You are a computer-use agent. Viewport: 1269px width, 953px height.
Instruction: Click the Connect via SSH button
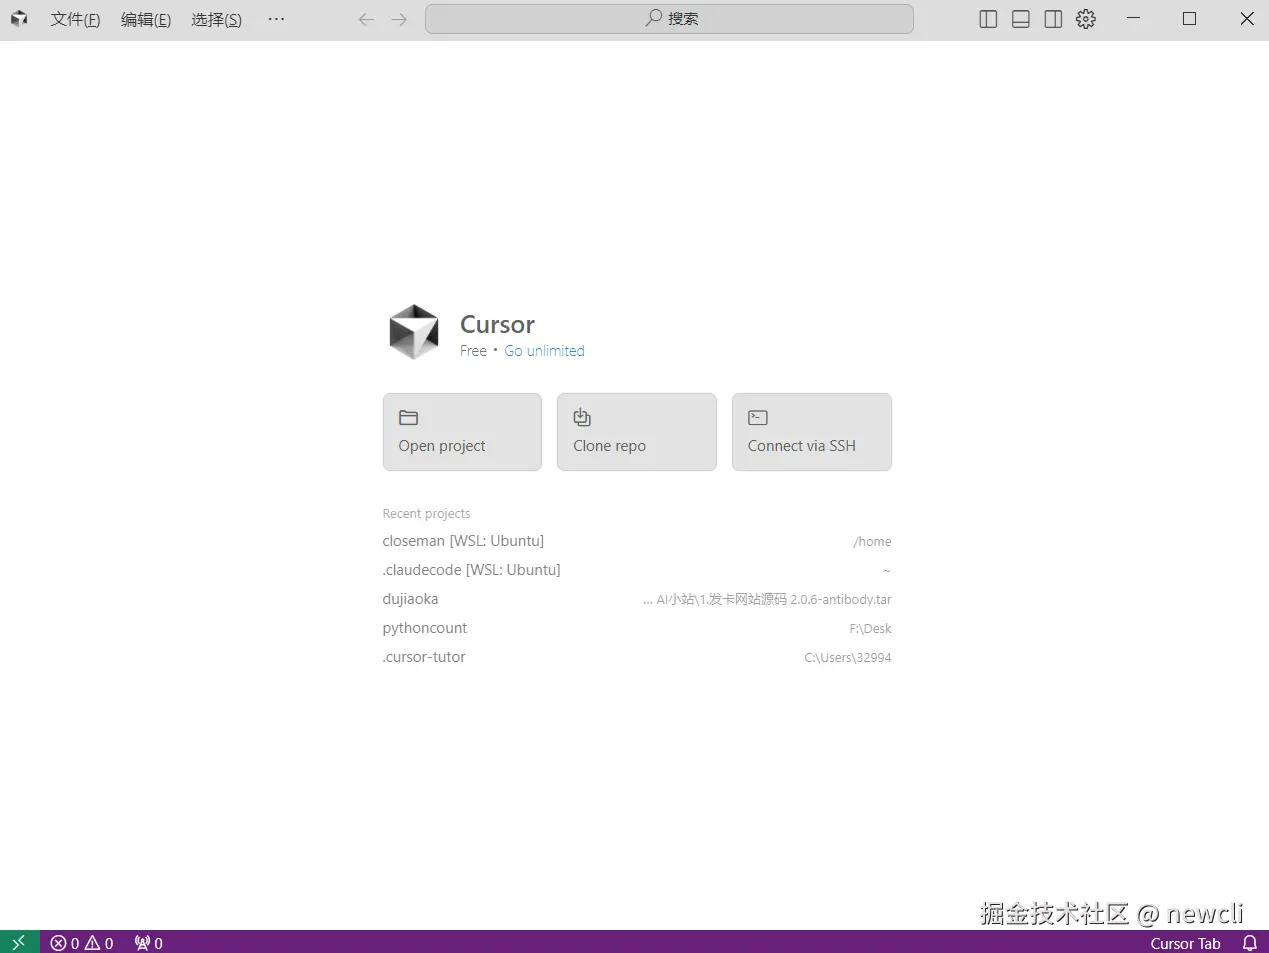(x=812, y=432)
